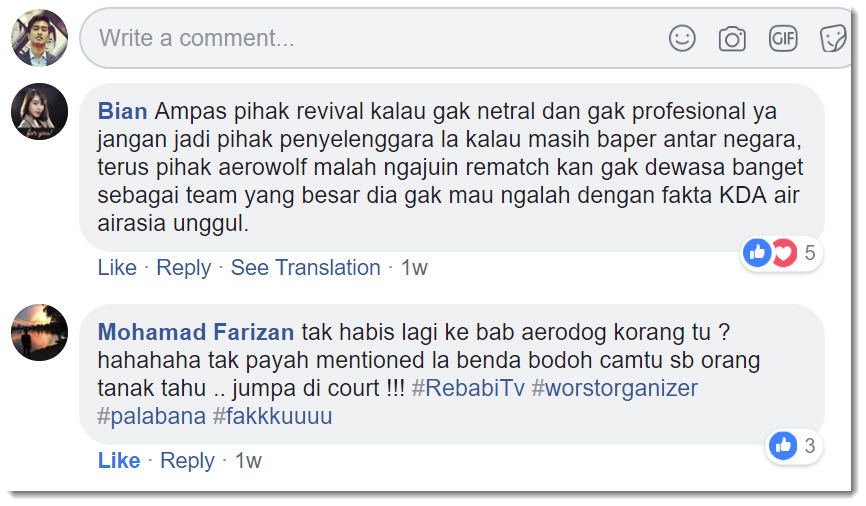866x506 pixels.
Task: Like Bian's comment
Action: click(x=117, y=267)
